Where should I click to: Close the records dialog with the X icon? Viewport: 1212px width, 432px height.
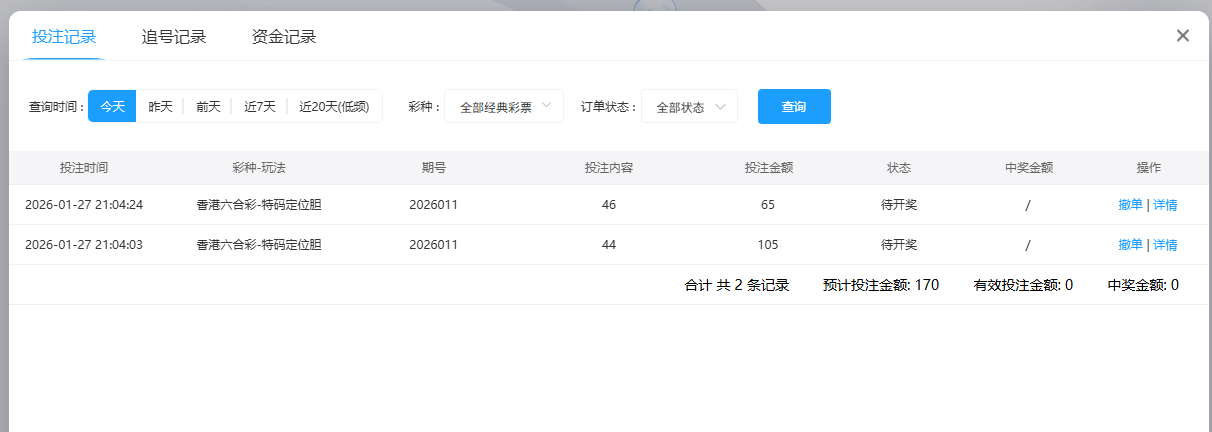coord(1183,36)
